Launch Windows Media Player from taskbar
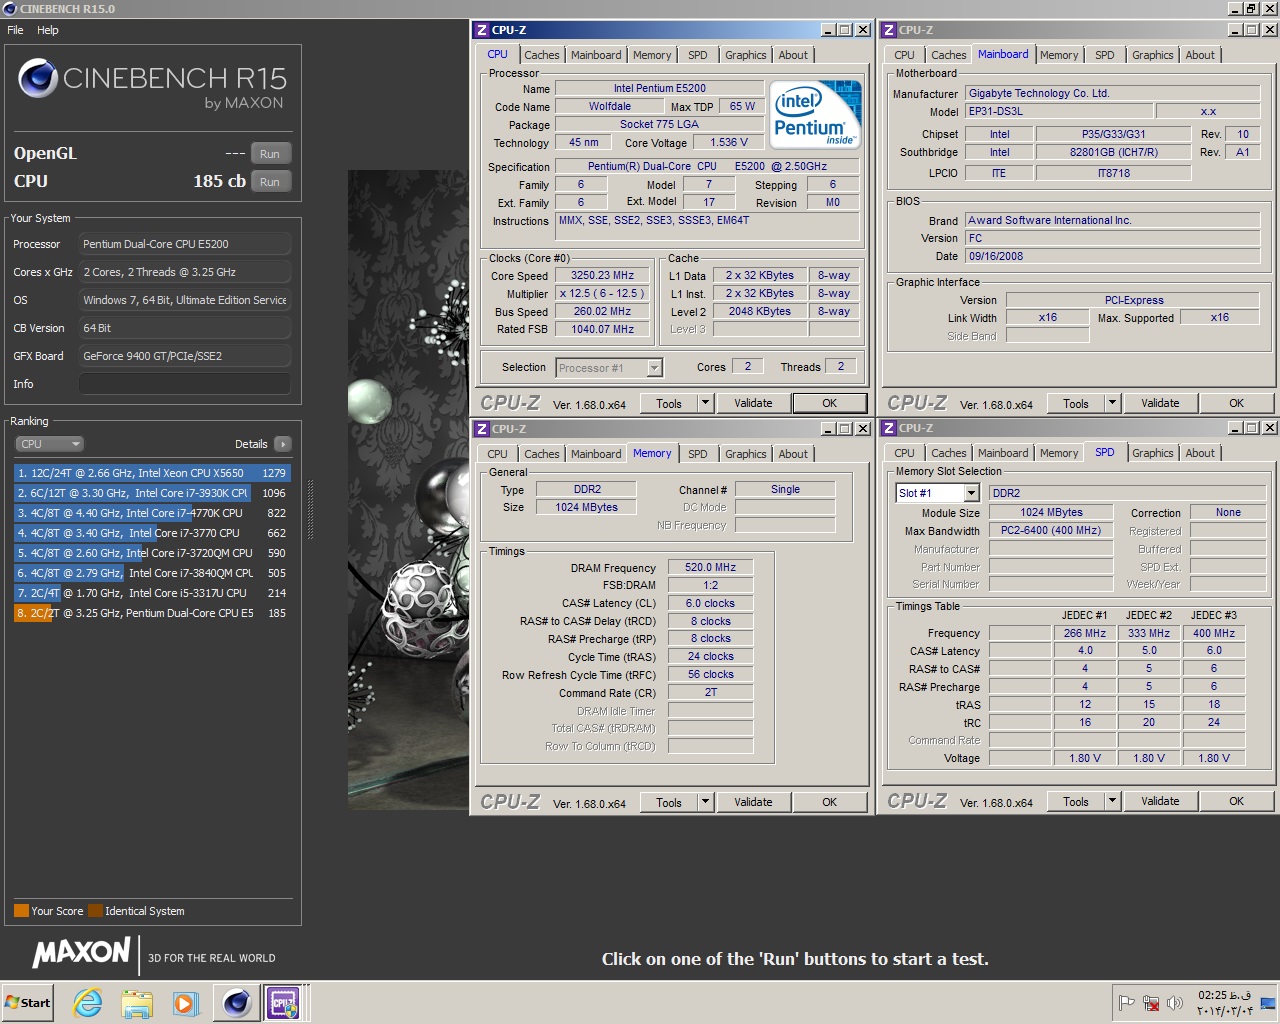The width and height of the screenshot is (1280, 1024). point(185,1002)
